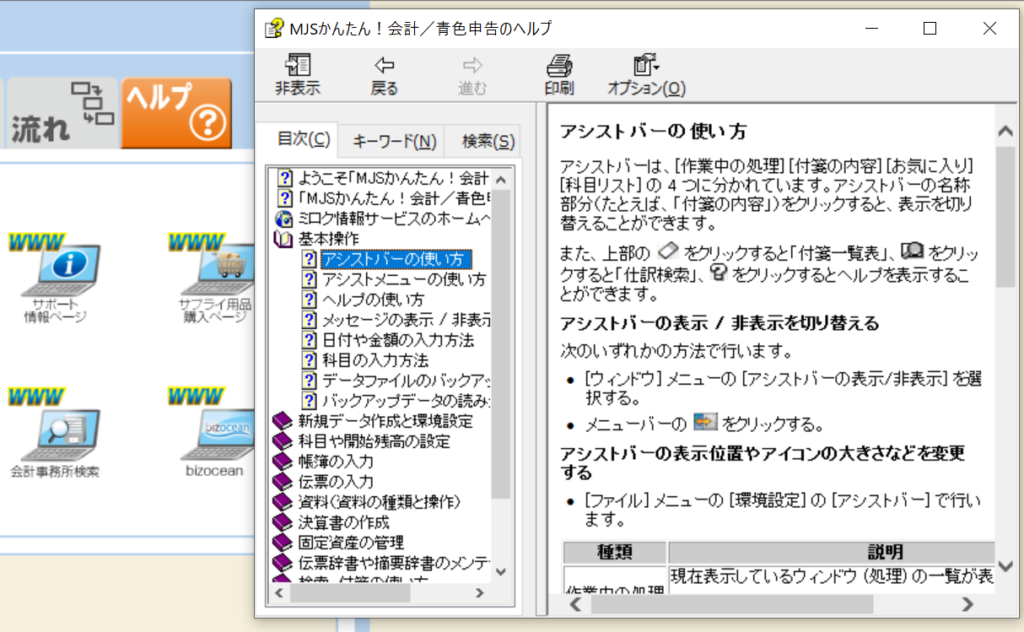Screen dimensions: 1024x632
Task: Expand 新規データ作成と環境設定 book
Action: [385, 421]
